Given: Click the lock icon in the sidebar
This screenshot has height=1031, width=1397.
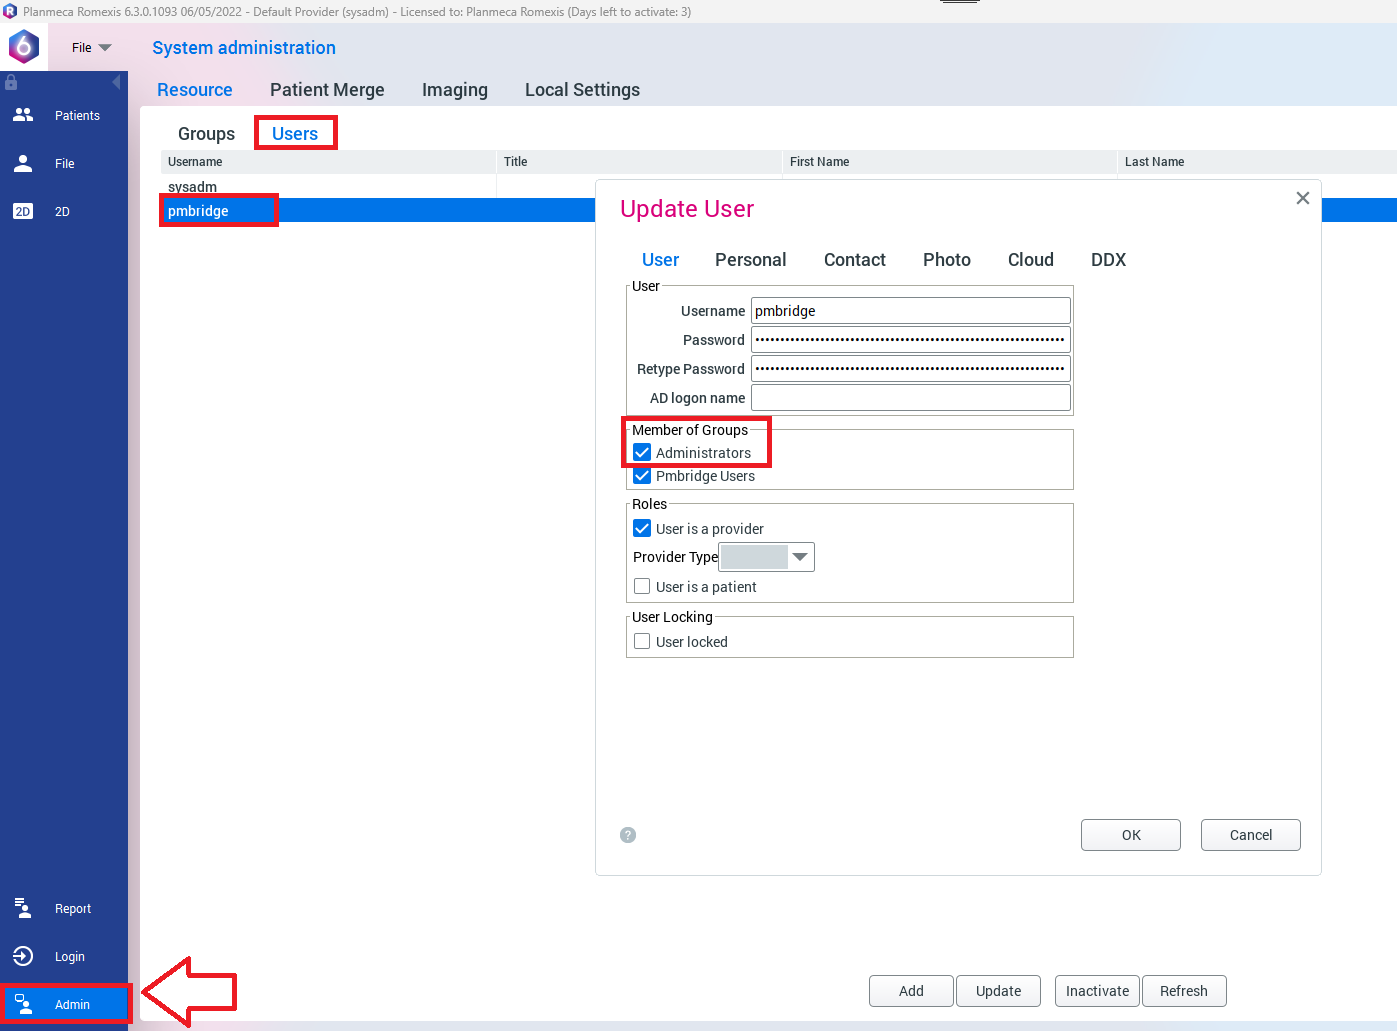Looking at the screenshot, I should (11, 82).
